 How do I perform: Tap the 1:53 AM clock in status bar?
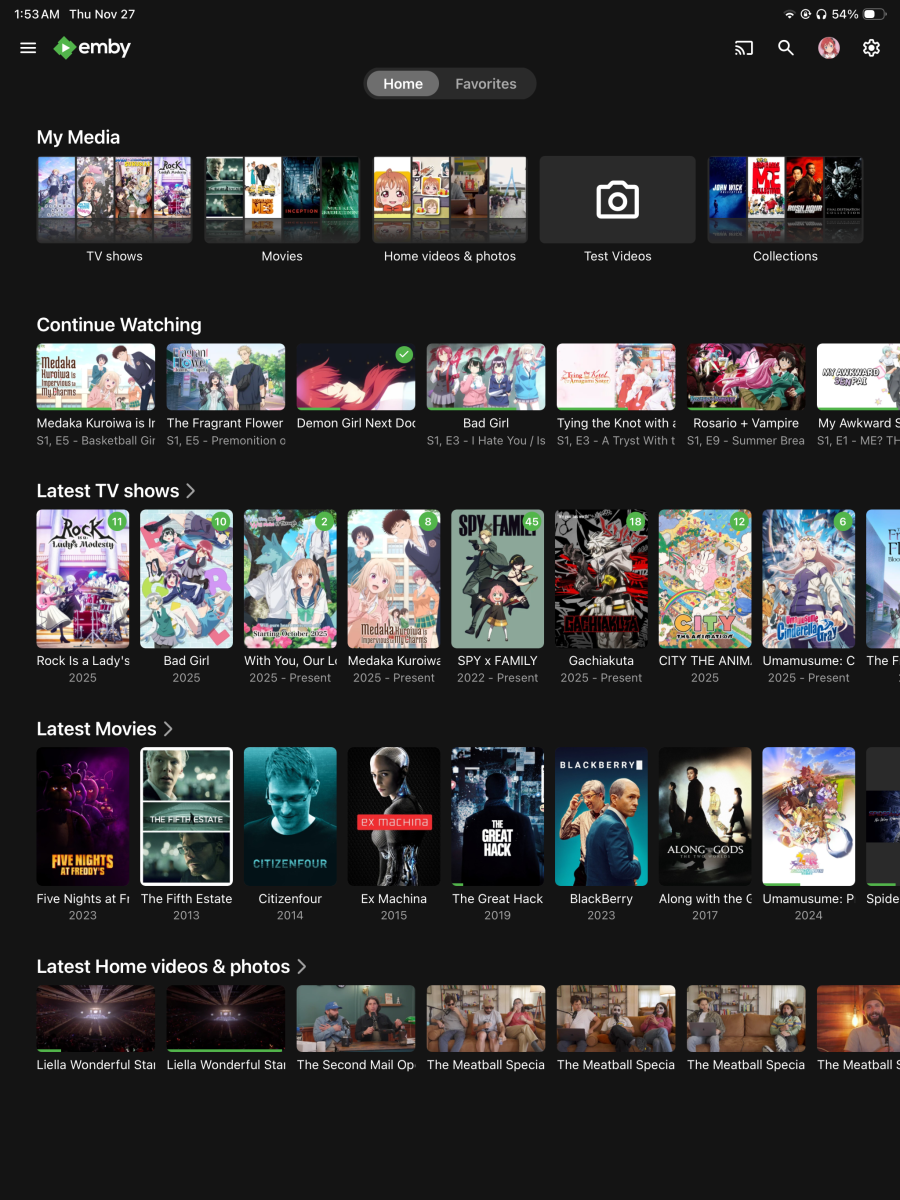tap(37, 15)
